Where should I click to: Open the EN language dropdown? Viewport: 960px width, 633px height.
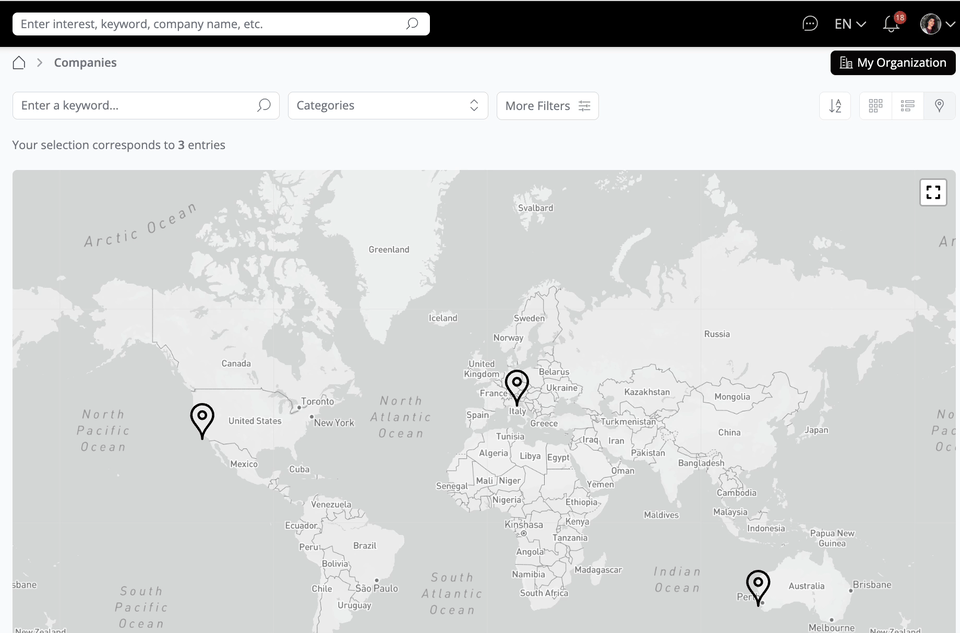click(x=850, y=24)
